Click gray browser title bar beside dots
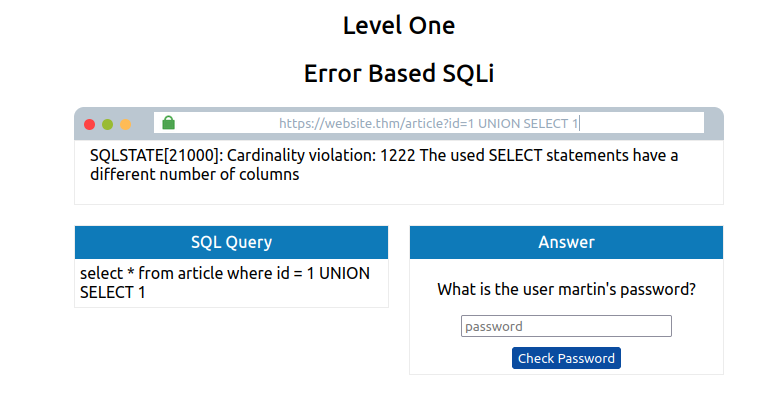This screenshot has height=403, width=778. tap(142, 124)
